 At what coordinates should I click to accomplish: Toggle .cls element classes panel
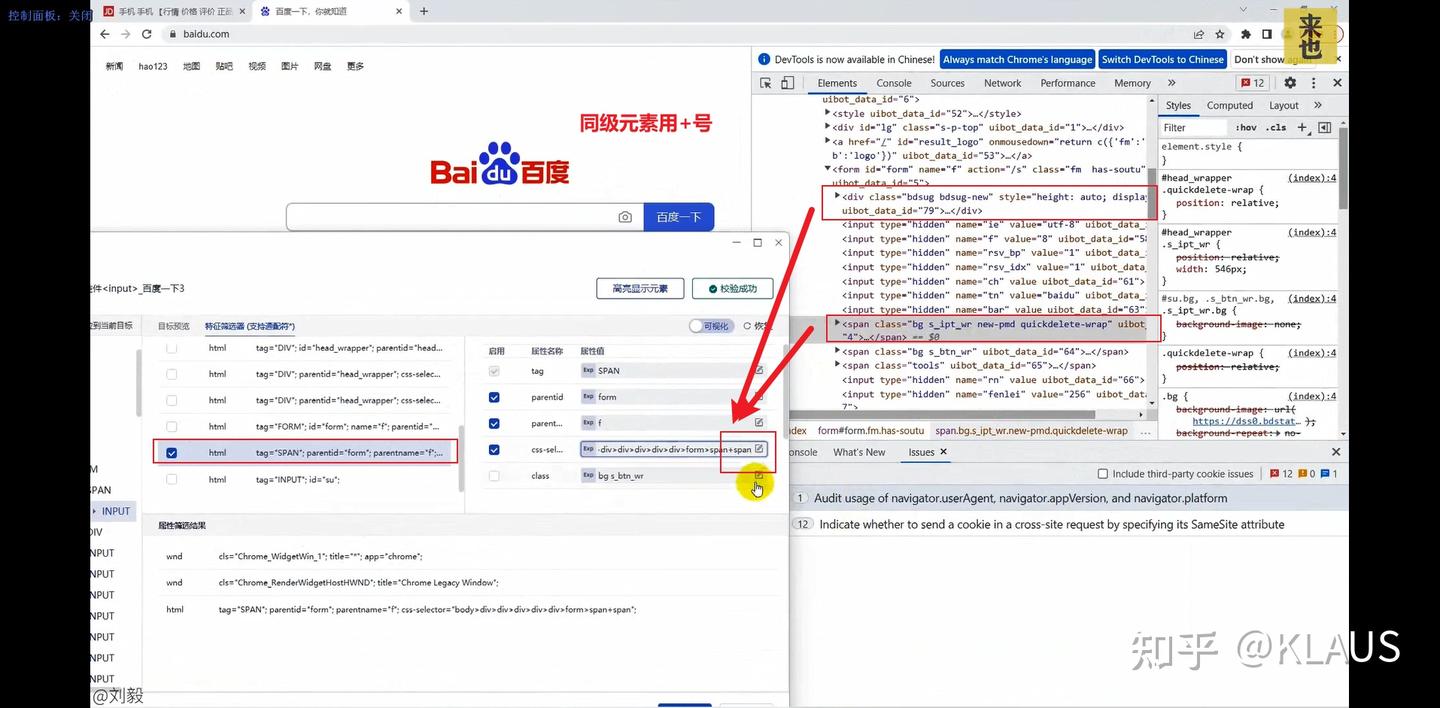point(1276,128)
